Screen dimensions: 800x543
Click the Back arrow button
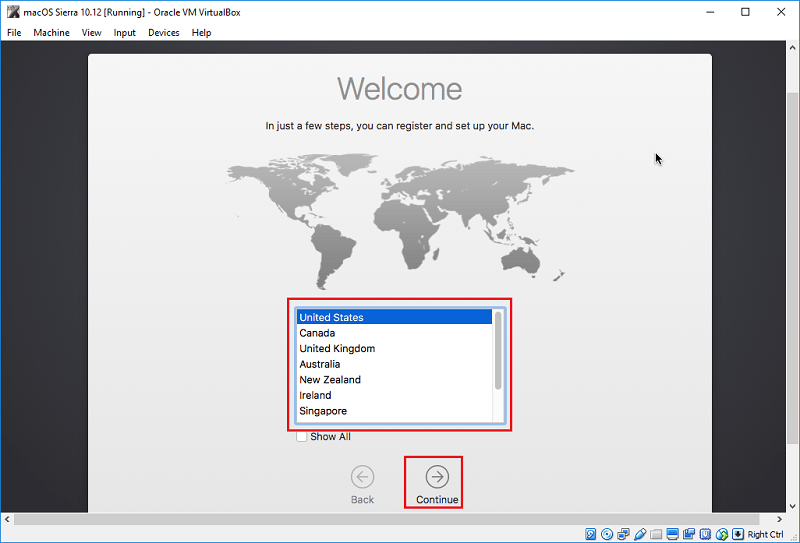coord(362,477)
